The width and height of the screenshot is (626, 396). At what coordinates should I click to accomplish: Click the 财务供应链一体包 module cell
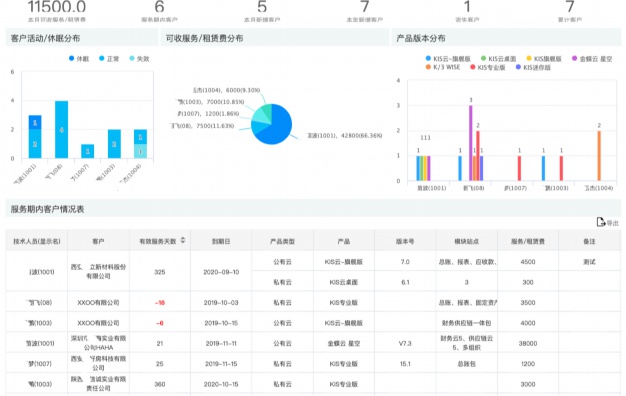point(466,323)
